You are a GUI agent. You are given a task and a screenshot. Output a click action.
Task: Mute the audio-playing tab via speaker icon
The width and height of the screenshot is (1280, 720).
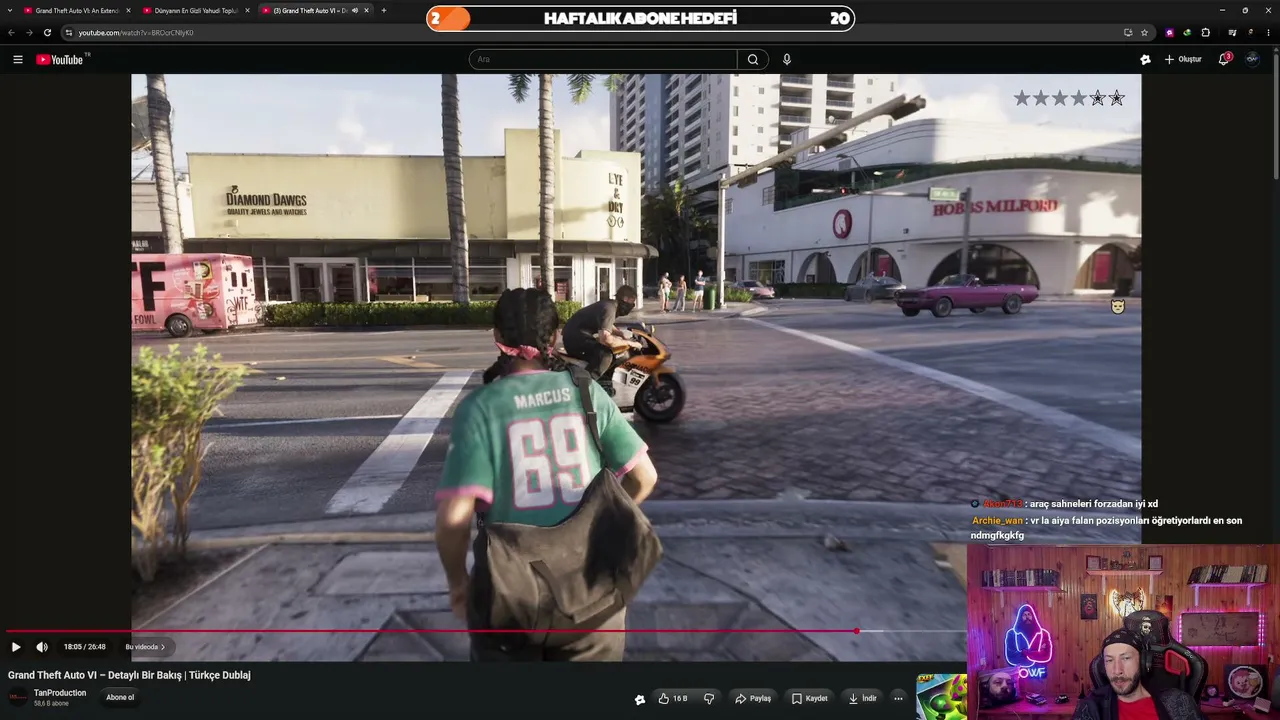click(355, 10)
